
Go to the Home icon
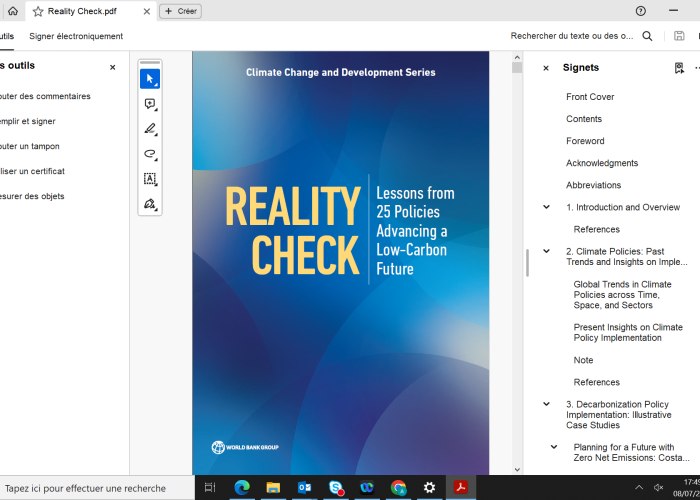(x=13, y=11)
